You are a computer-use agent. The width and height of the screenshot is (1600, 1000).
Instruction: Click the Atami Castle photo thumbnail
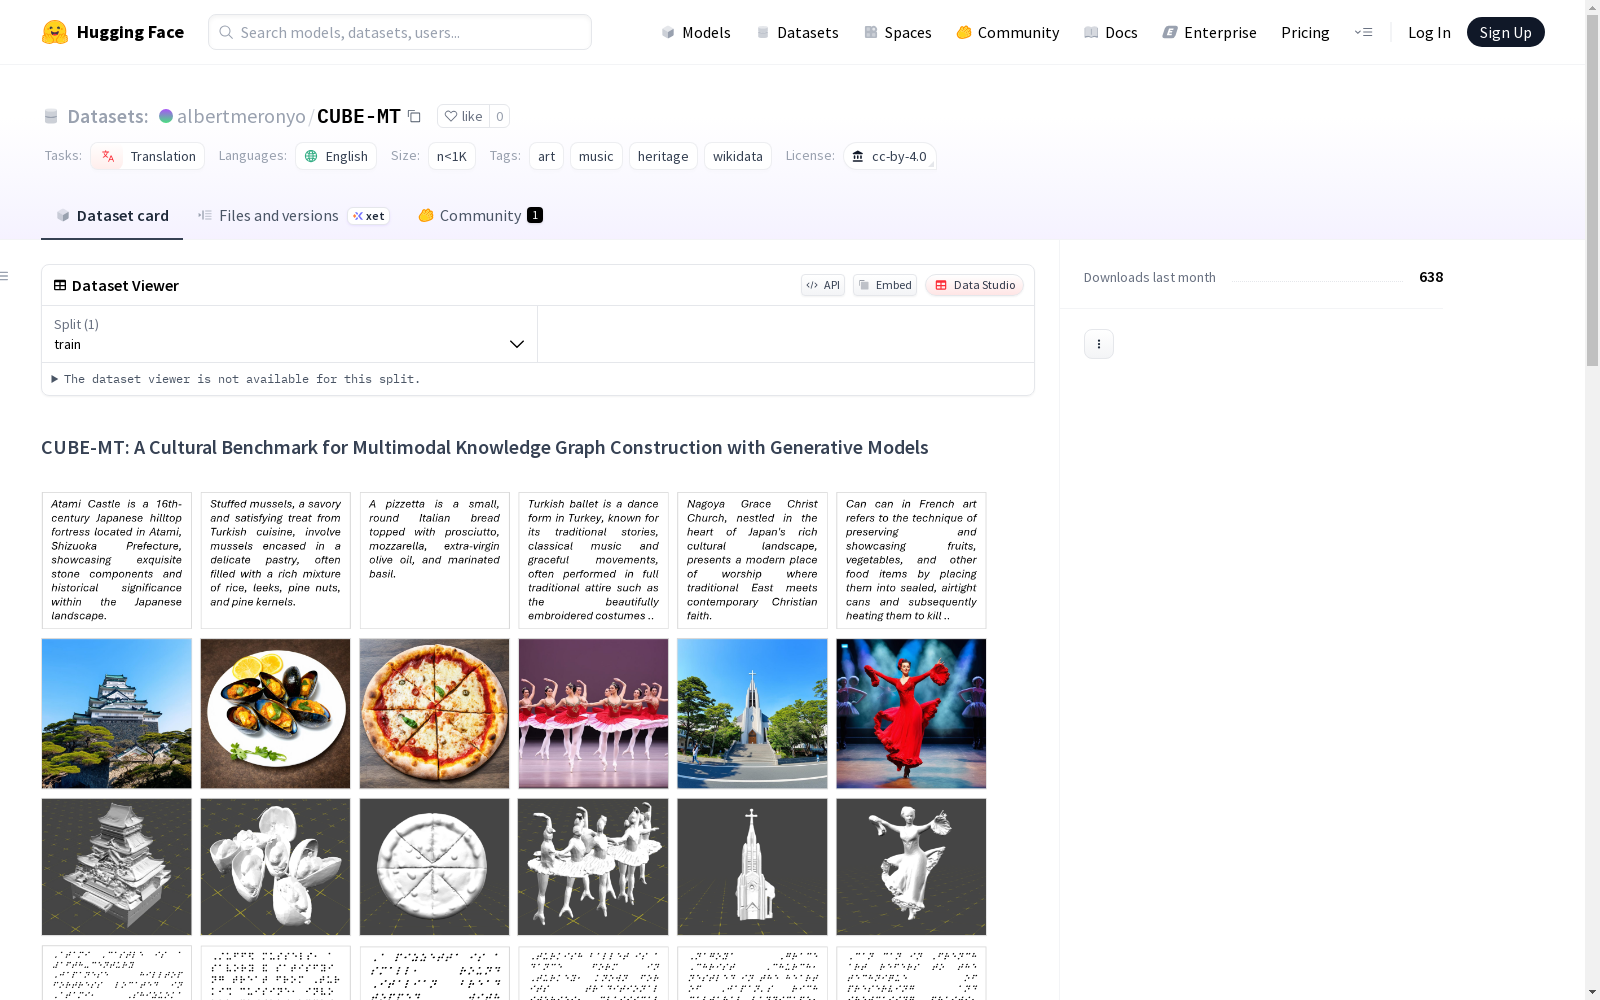[117, 714]
